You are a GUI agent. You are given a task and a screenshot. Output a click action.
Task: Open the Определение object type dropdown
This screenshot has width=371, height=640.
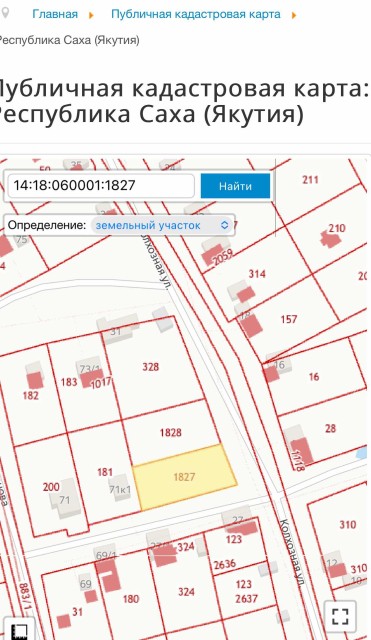[162, 225]
